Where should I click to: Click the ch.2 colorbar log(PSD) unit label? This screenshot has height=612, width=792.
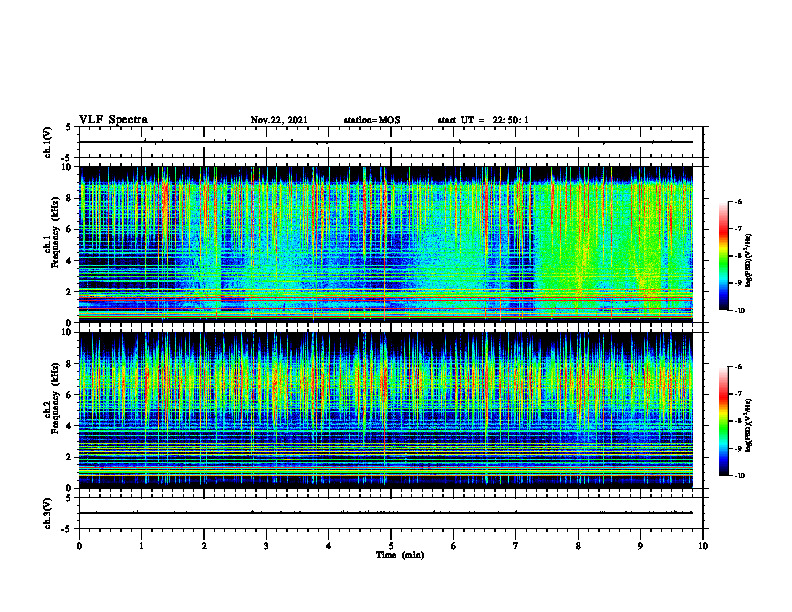point(750,425)
